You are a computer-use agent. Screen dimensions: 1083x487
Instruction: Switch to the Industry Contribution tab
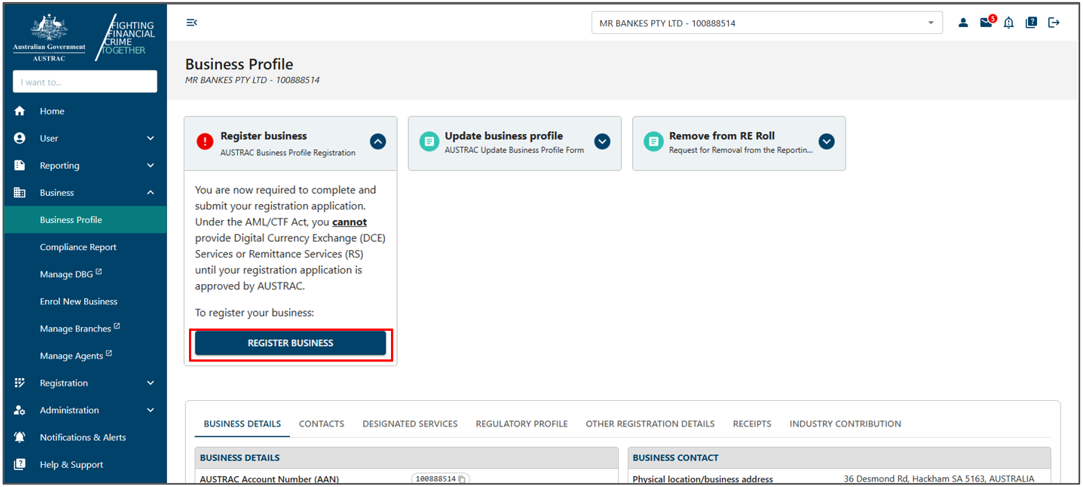pos(845,424)
